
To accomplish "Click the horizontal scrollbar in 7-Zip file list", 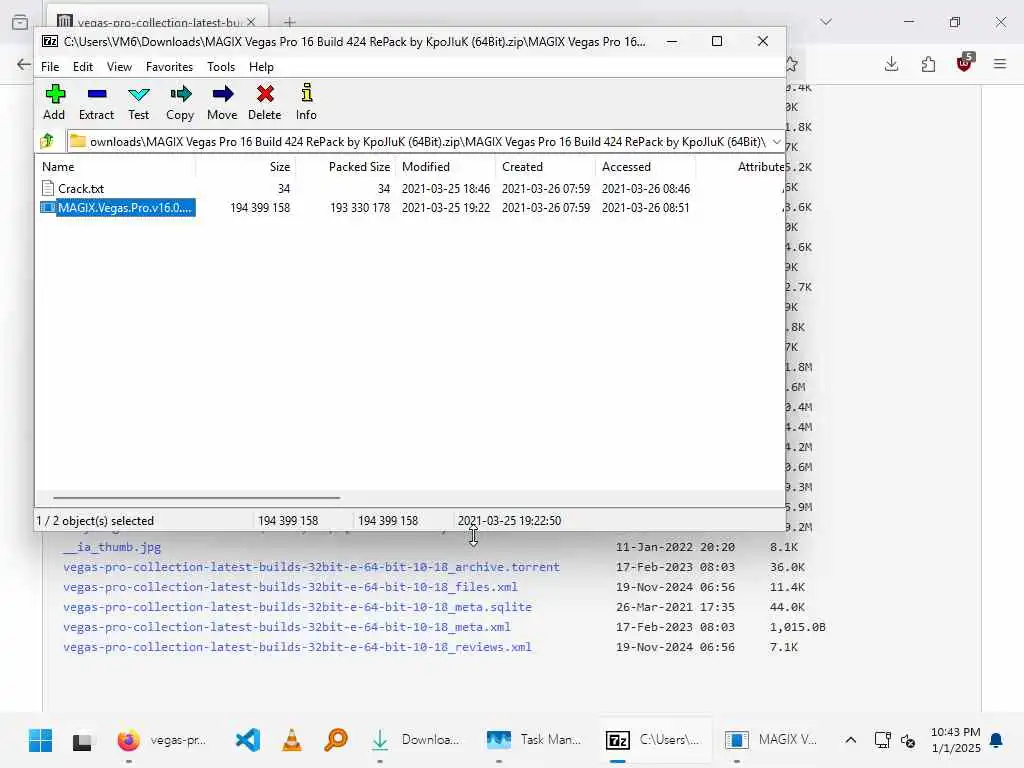I will 196,498.
